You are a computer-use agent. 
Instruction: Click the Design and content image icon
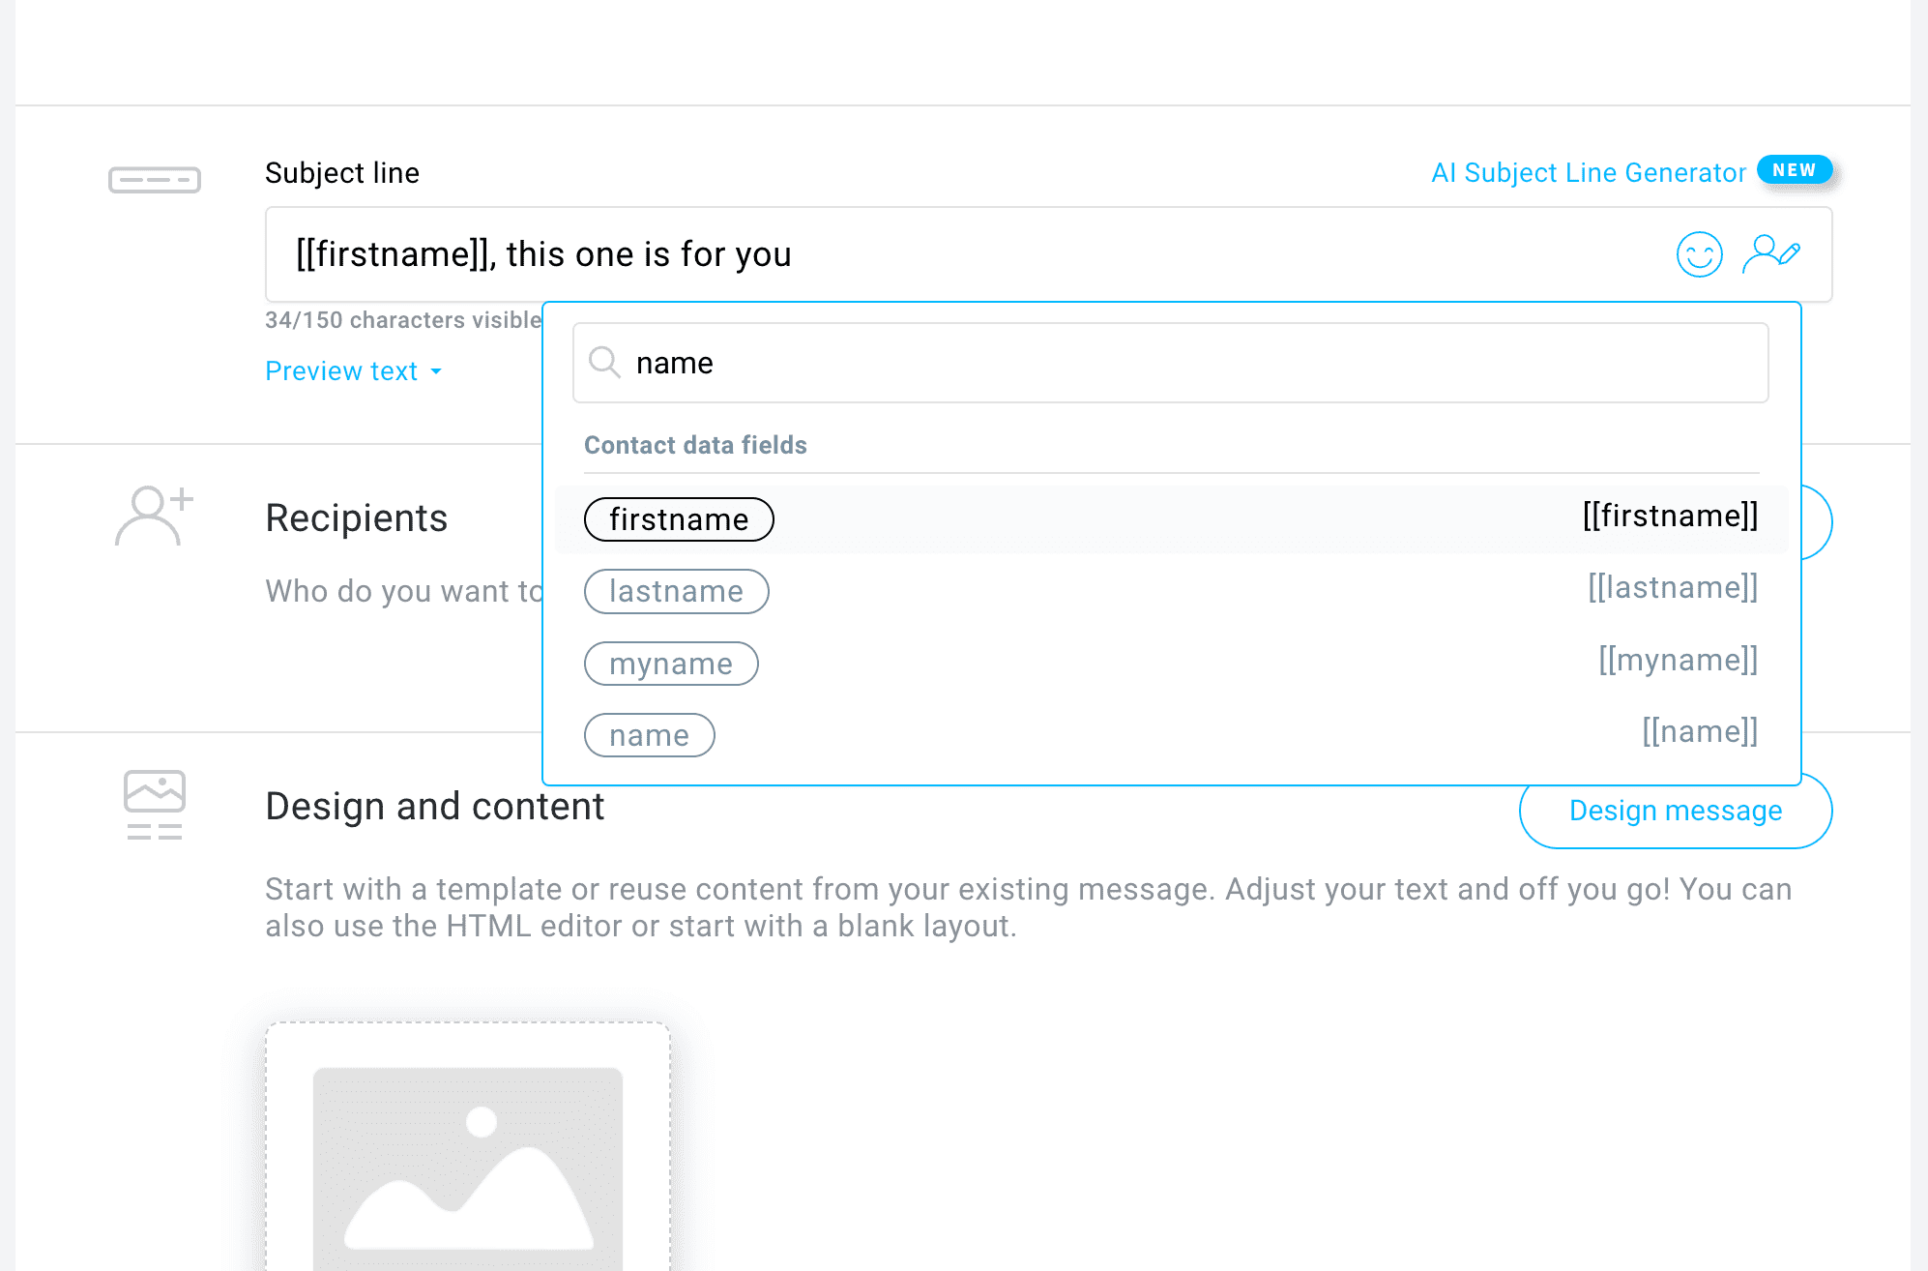pyautogui.click(x=154, y=803)
